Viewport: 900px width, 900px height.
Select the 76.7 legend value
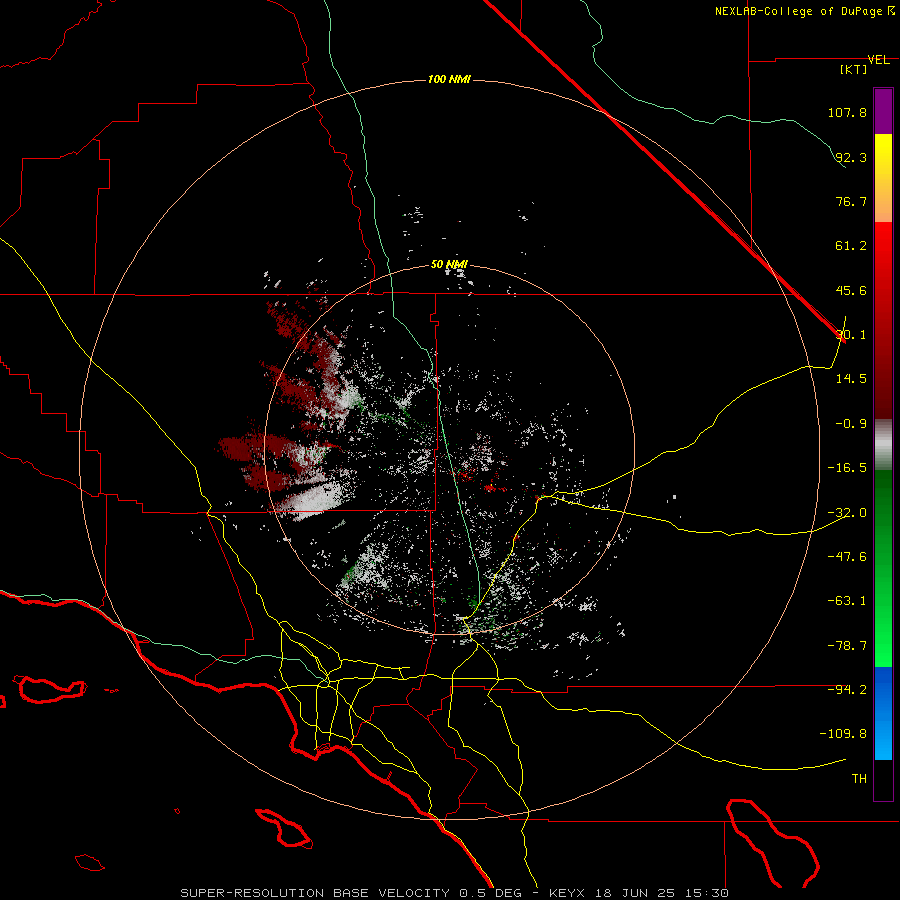(851, 201)
